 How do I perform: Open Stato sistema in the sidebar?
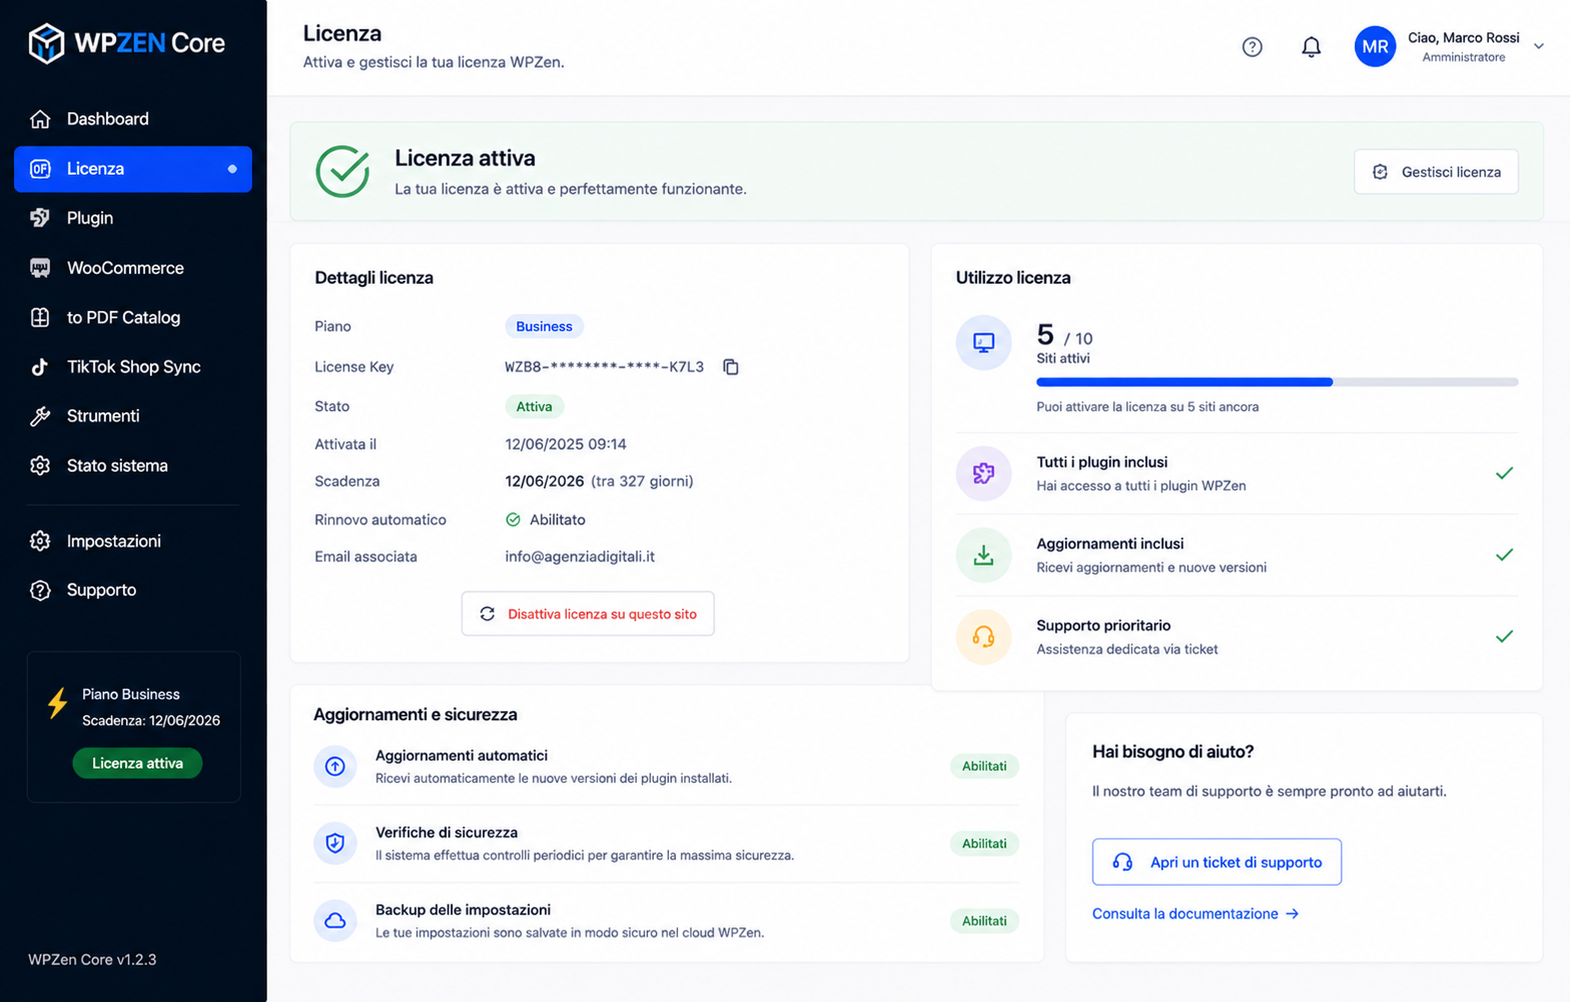133,466
